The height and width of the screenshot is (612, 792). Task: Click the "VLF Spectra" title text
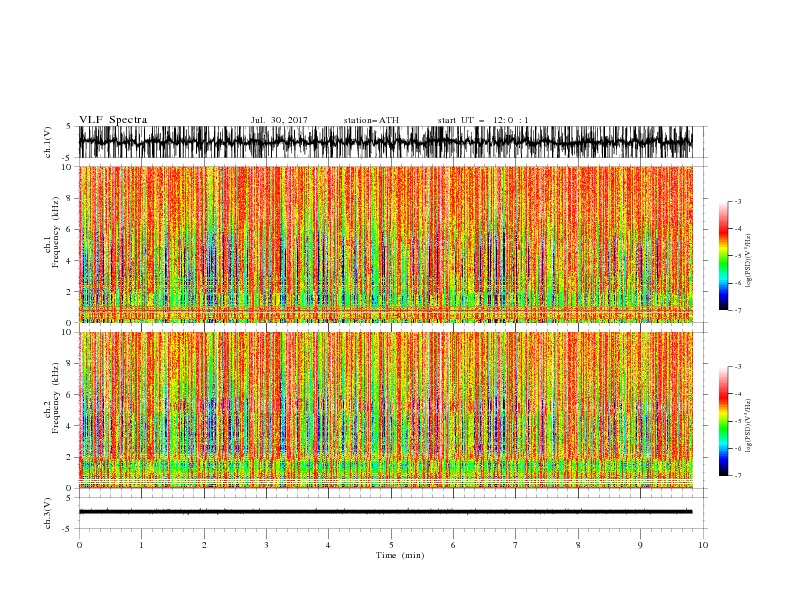point(113,120)
